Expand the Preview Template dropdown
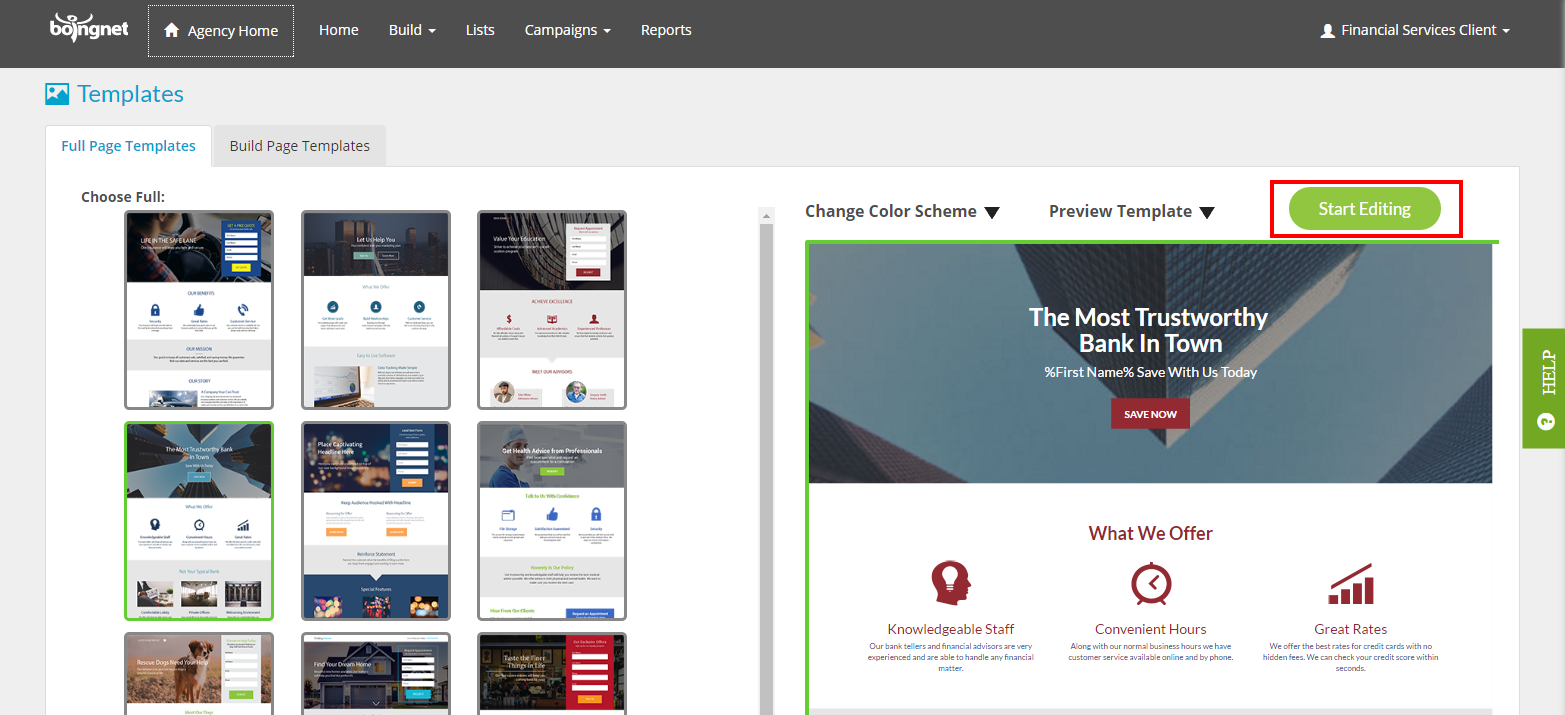The image size is (1565, 715). coord(1132,211)
